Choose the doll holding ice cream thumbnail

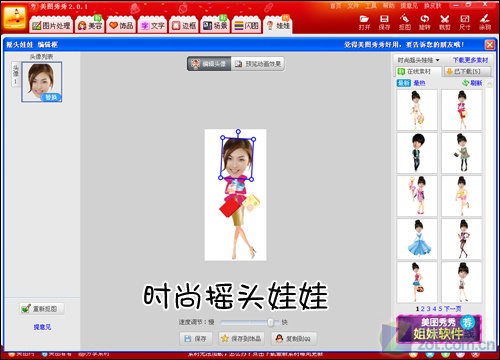[417, 196]
